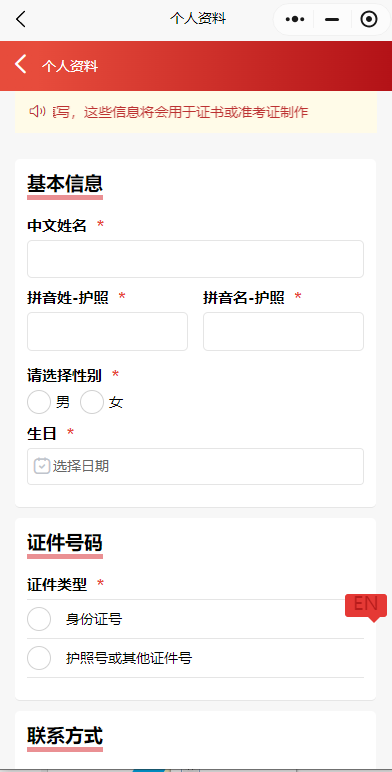Select the 男 gender radio button
Screen dimensions: 392x772
(39, 402)
